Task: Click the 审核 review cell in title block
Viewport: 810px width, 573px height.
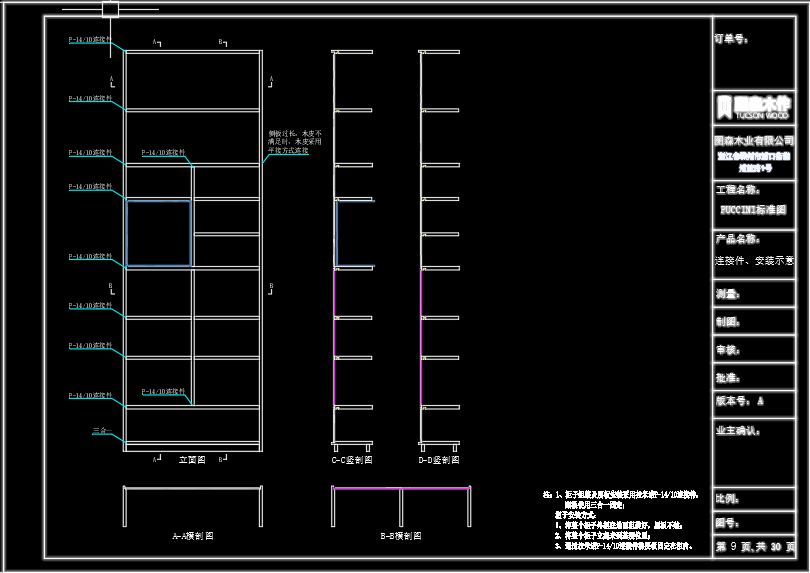Action: coord(753,349)
